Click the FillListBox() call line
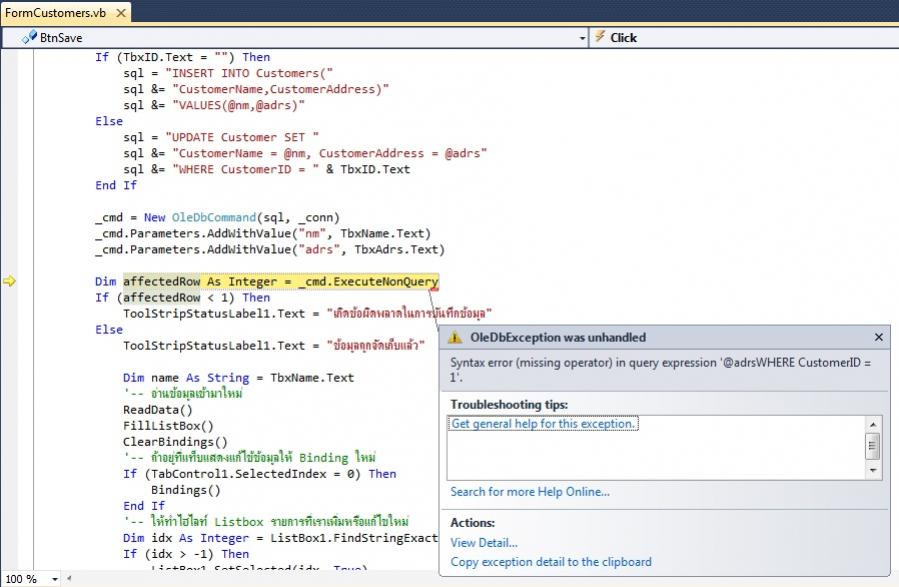Image resolution: width=899 pixels, height=587 pixels. tap(168, 426)
